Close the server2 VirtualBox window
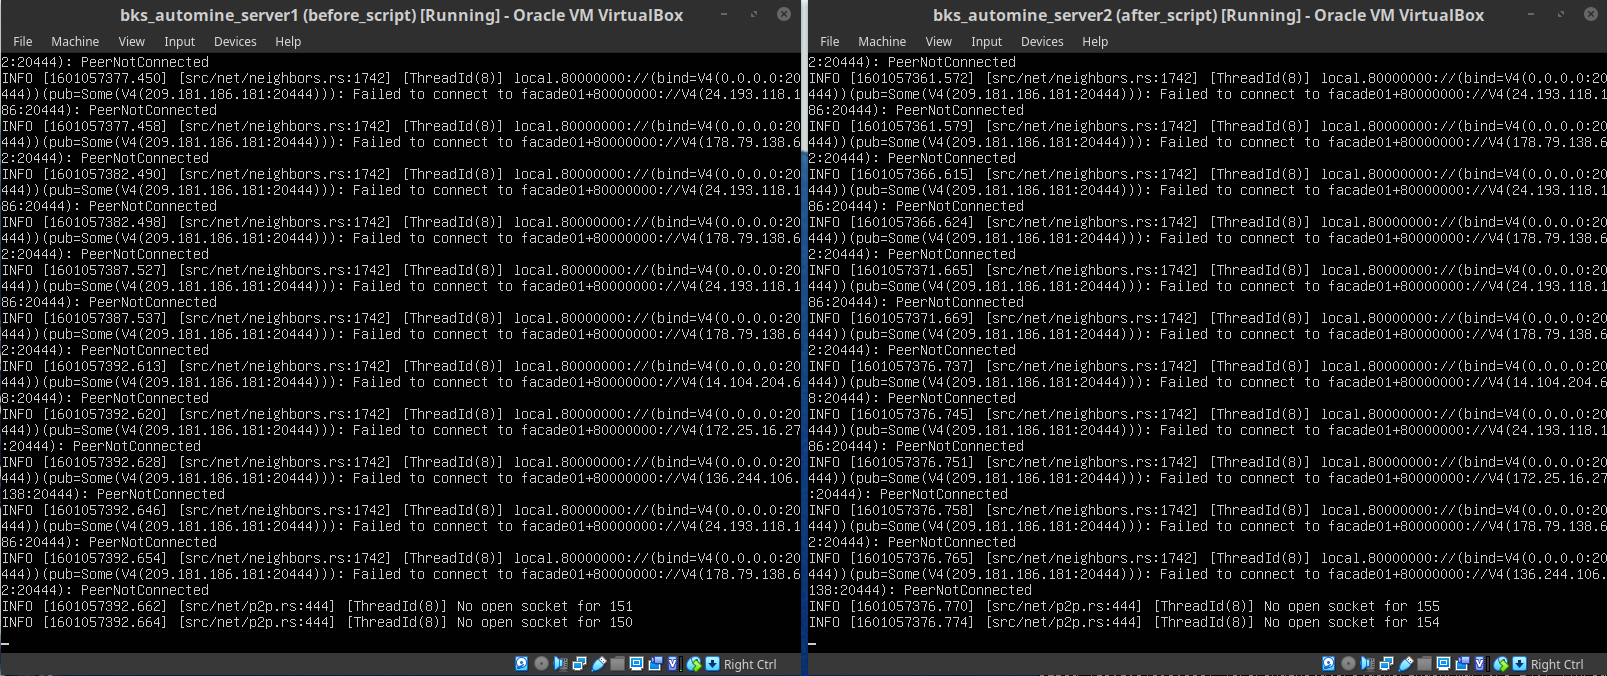This screenshot has width=1607, height=676. pos(1591,14)
